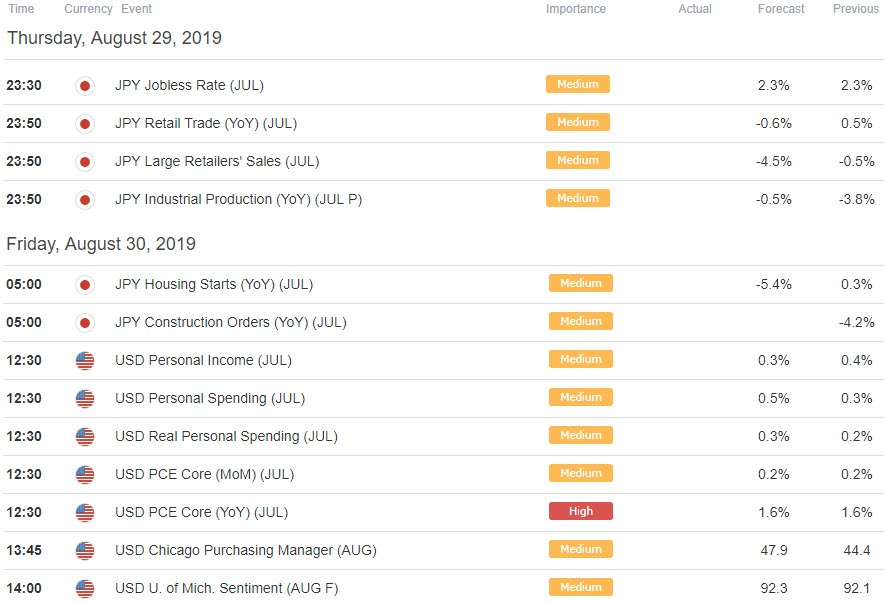Select the Friday, August 30, 2019 heading
This screenshot has width=884, height=602.
(x=101, y=244)
